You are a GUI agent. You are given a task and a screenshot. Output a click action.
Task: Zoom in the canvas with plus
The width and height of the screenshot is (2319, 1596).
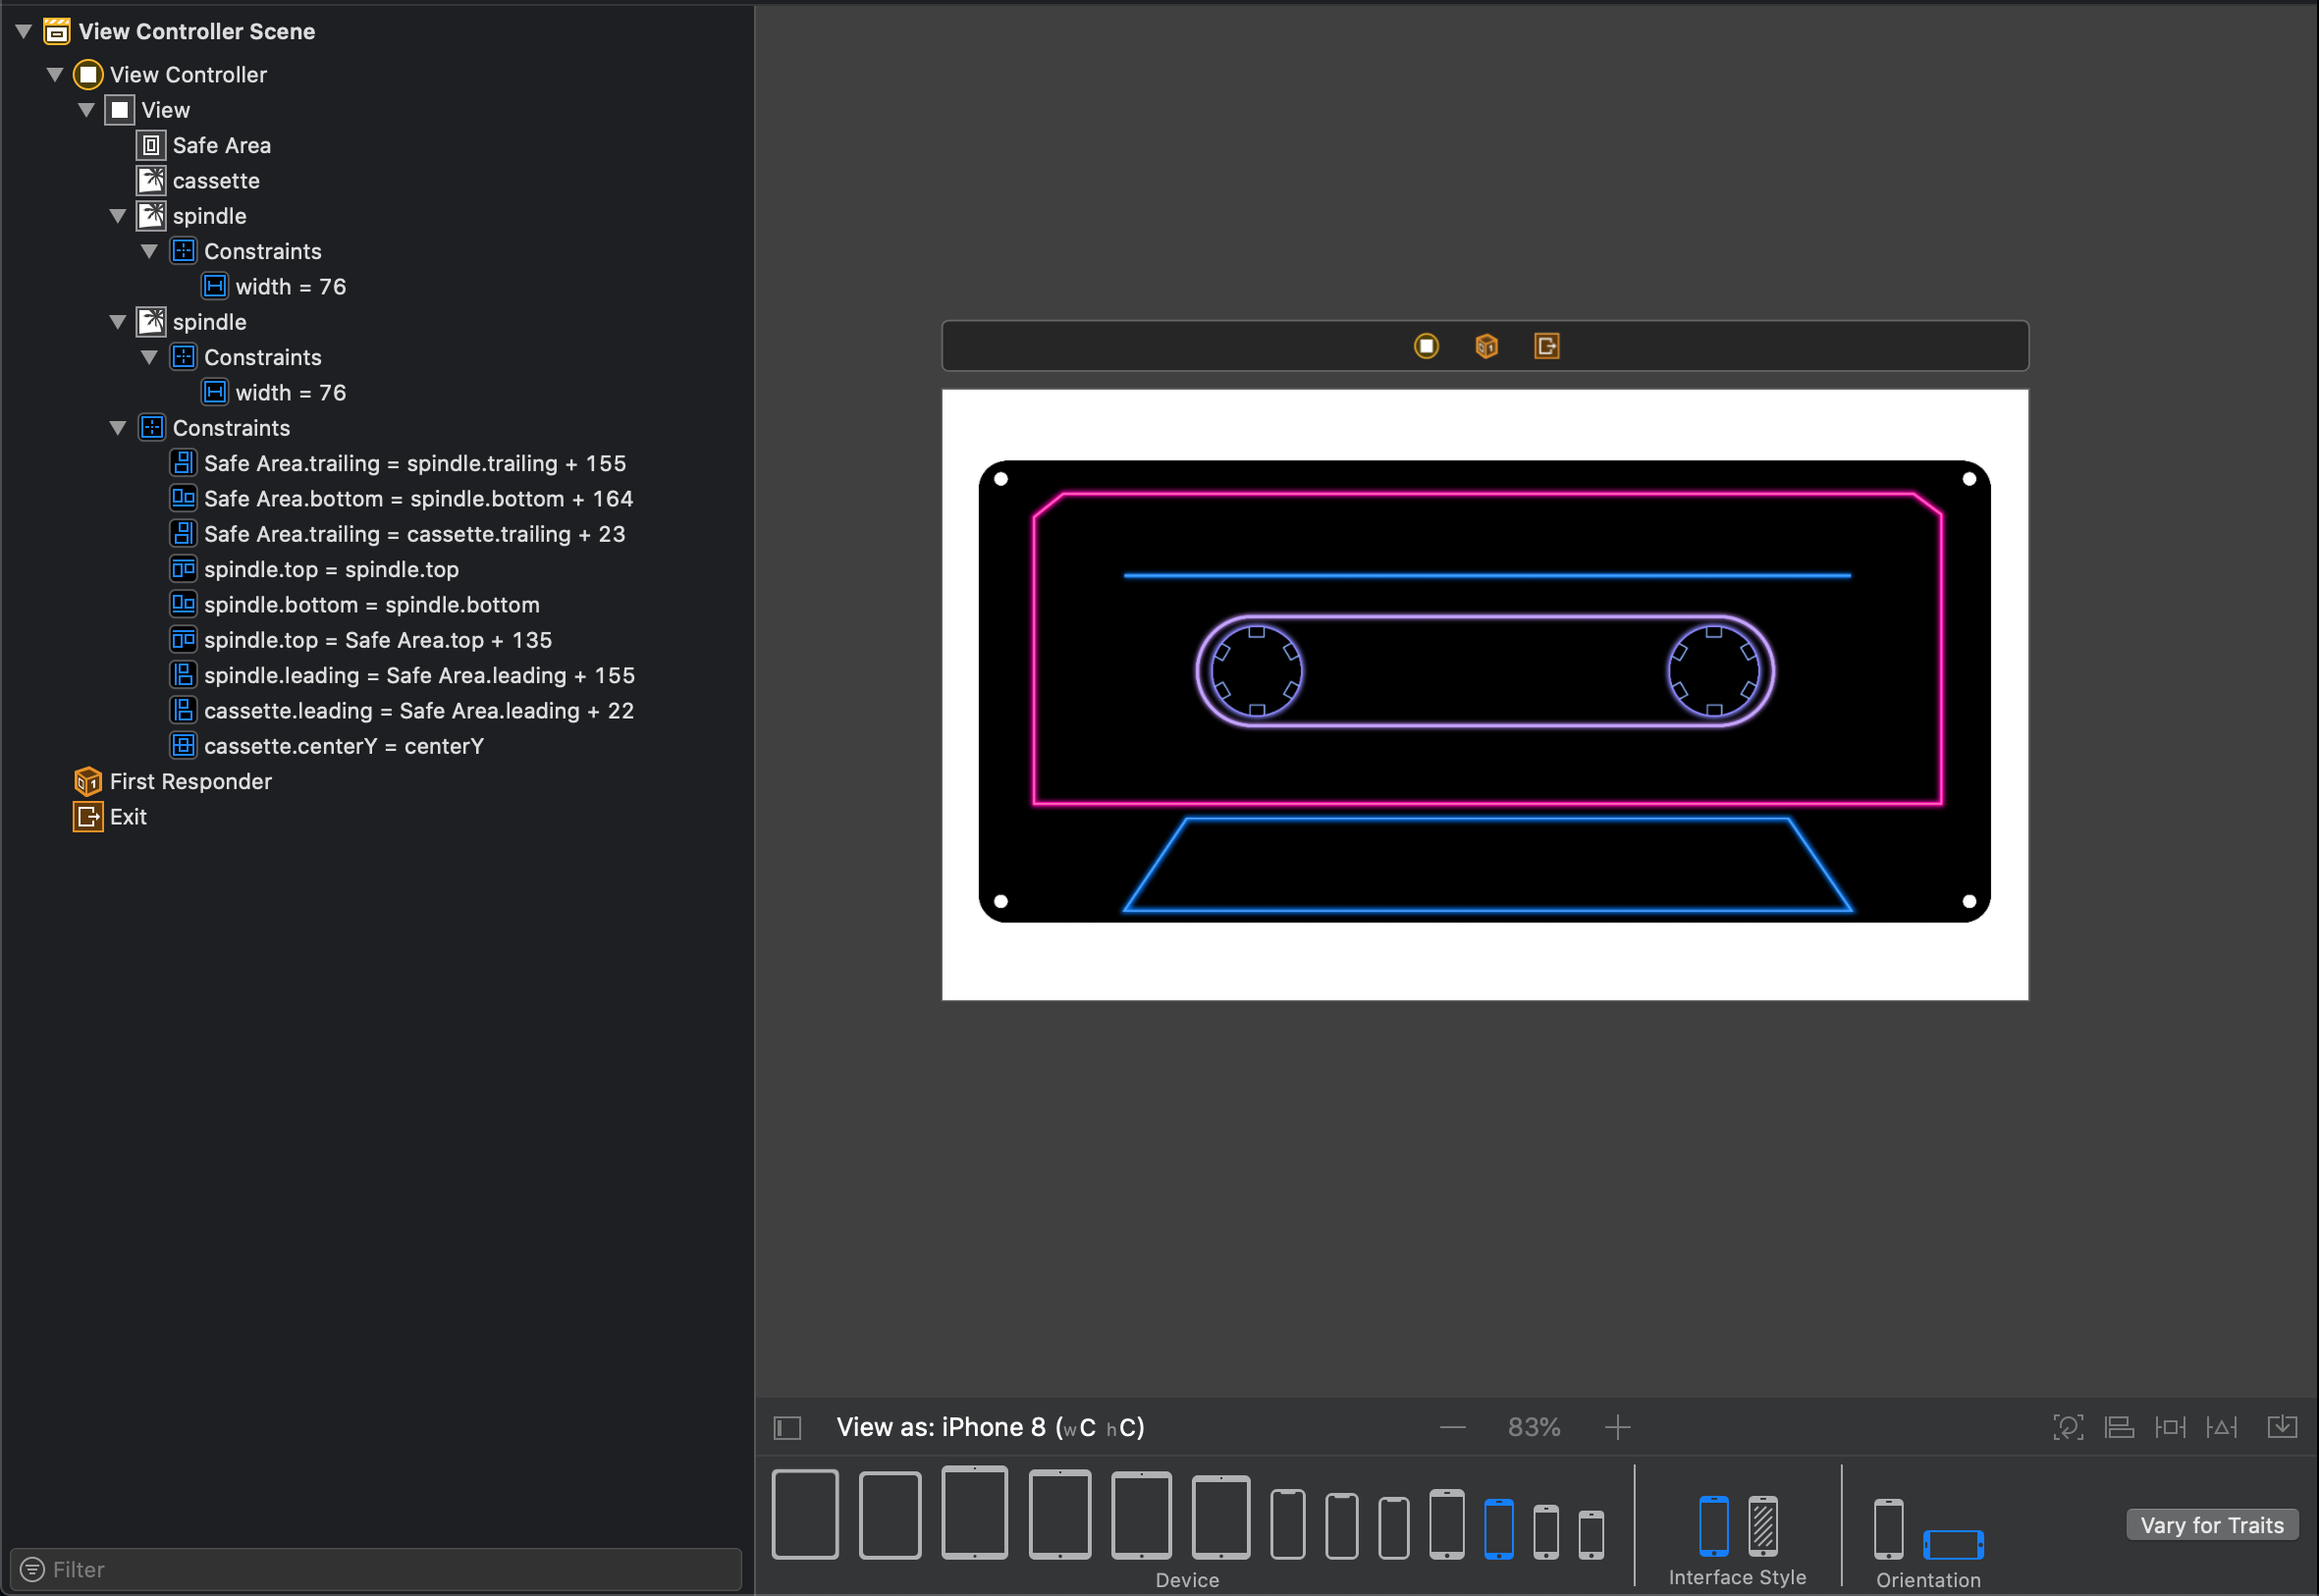[1617, 1427]
